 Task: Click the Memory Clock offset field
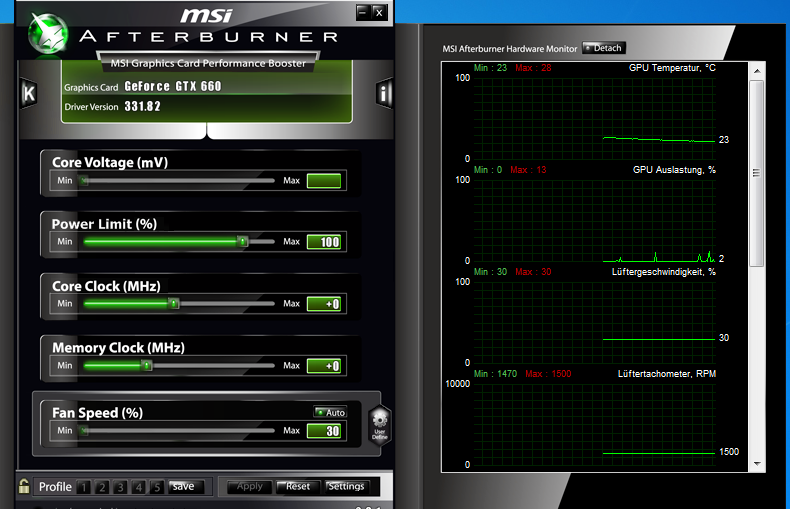[324, 366]
